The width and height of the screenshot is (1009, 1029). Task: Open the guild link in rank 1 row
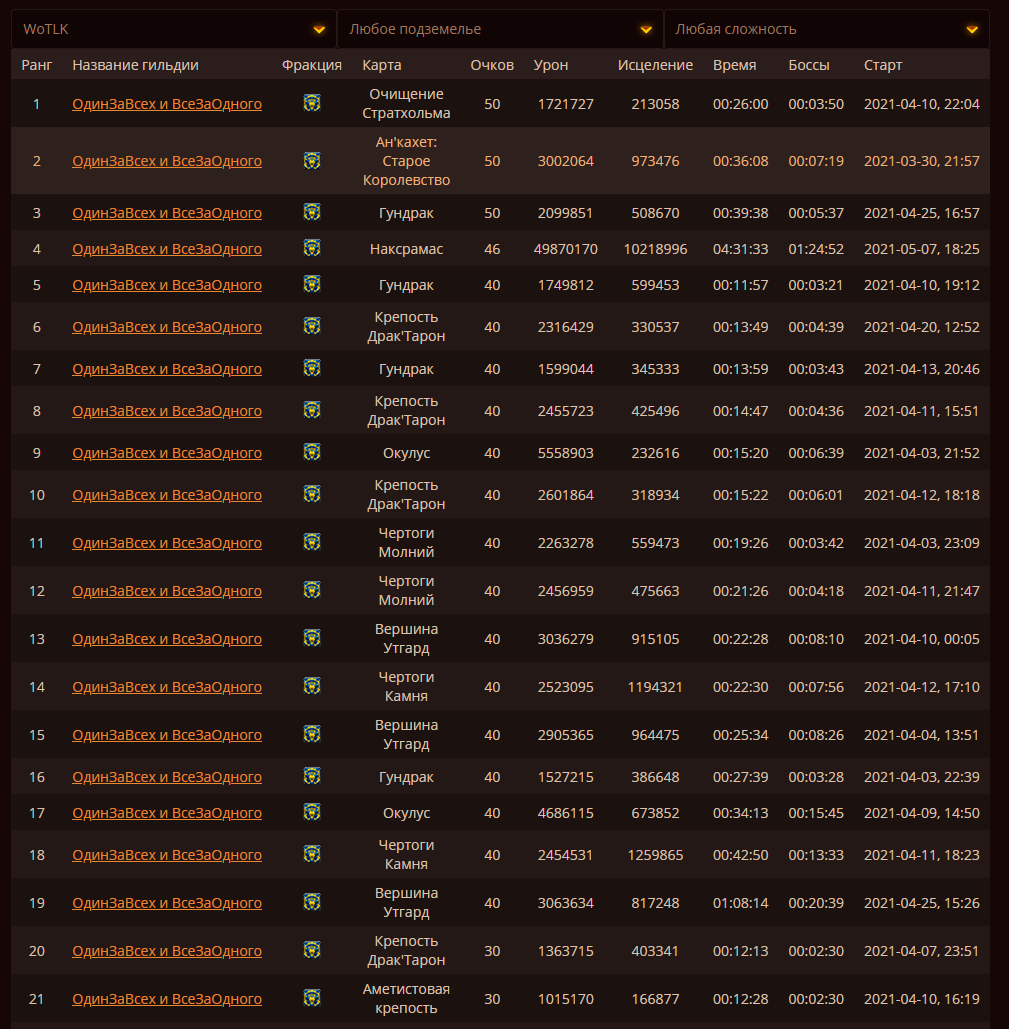pyautogui.click(x=167, y=104)
